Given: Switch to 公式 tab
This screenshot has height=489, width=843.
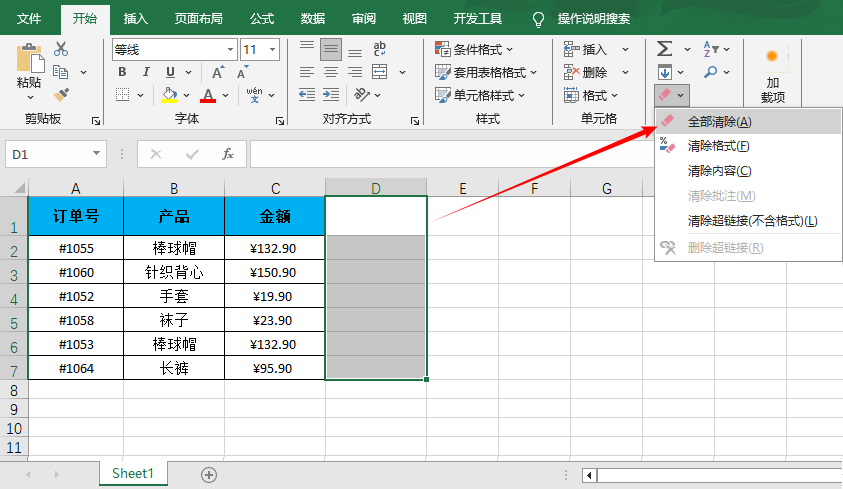Looking at the screenshot, I should click(x=262, y=19).
